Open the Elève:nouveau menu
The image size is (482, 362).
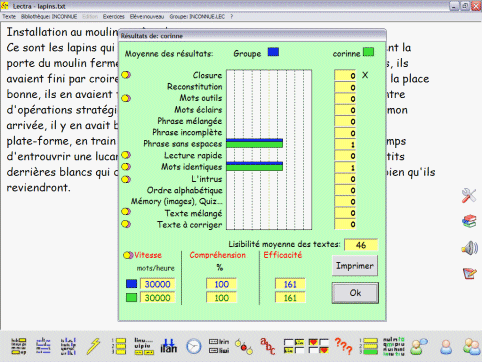pyautogui.click(x=147, y=17)
